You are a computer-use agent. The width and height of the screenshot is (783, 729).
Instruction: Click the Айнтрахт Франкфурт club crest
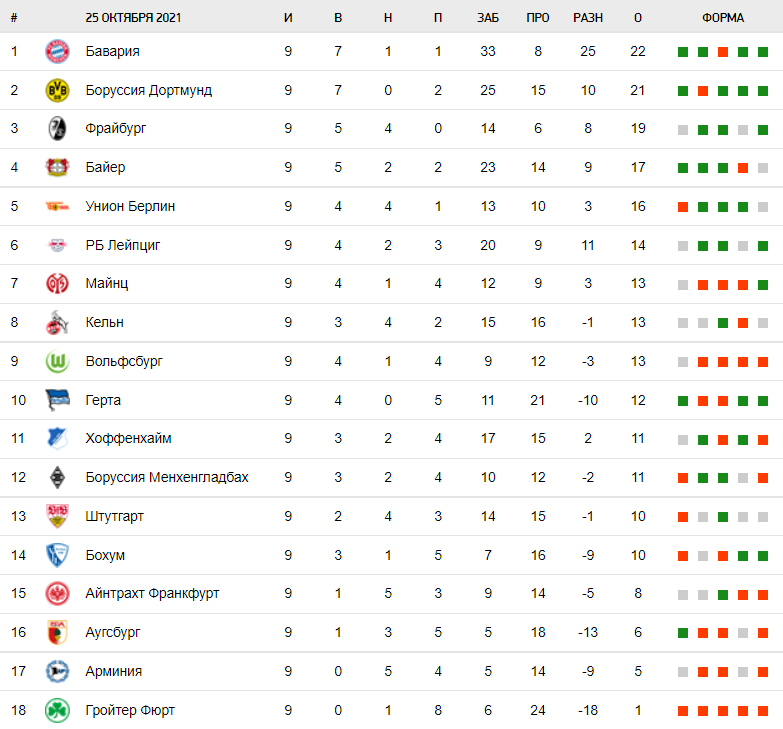click(57, 593)
